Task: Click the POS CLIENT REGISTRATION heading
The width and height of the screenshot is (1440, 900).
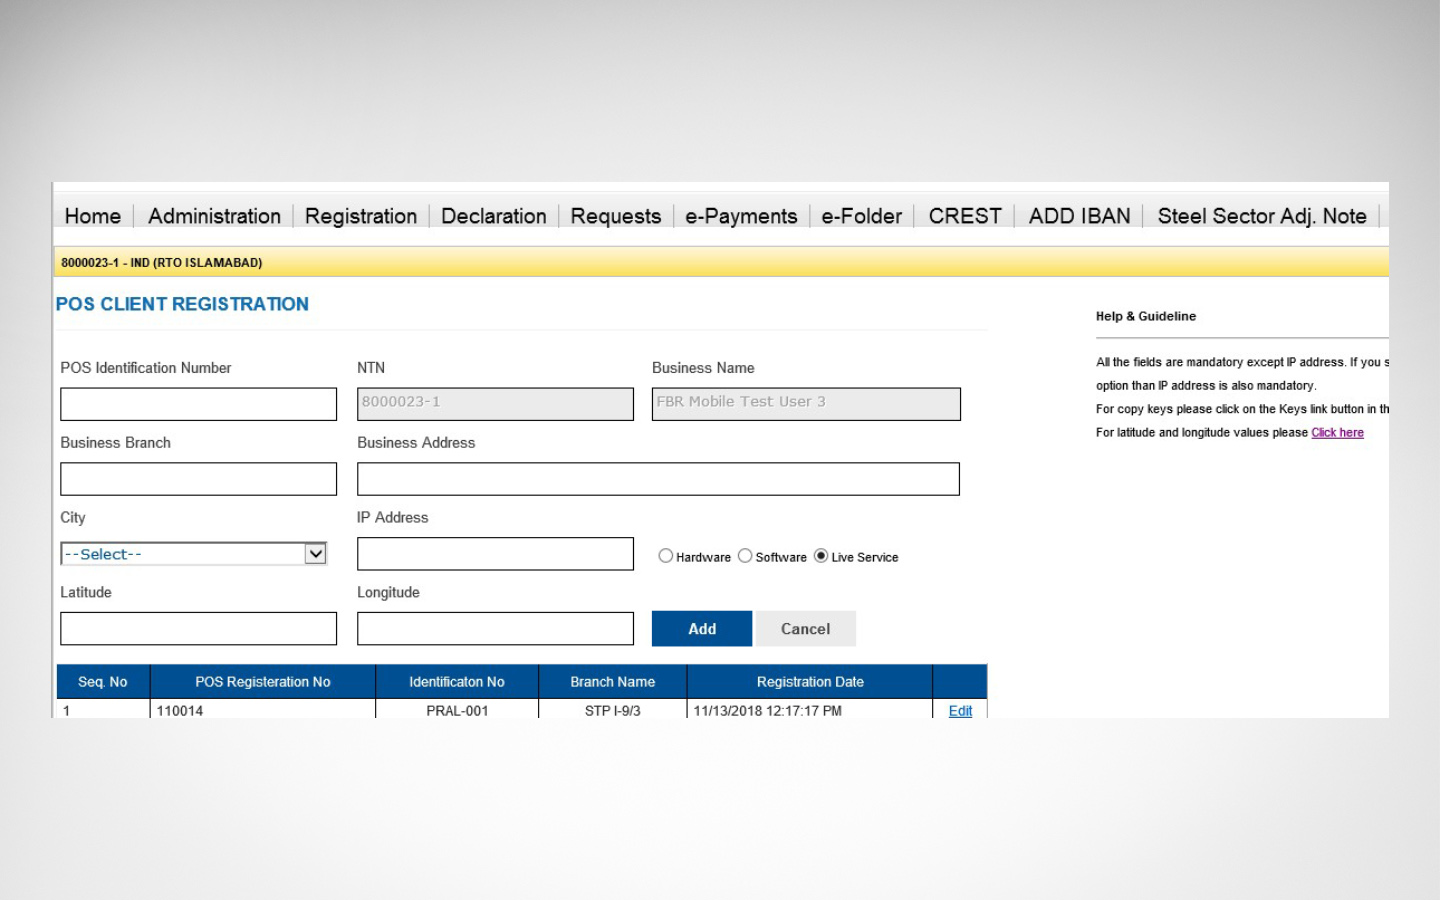Action: (x=182, y=304)
